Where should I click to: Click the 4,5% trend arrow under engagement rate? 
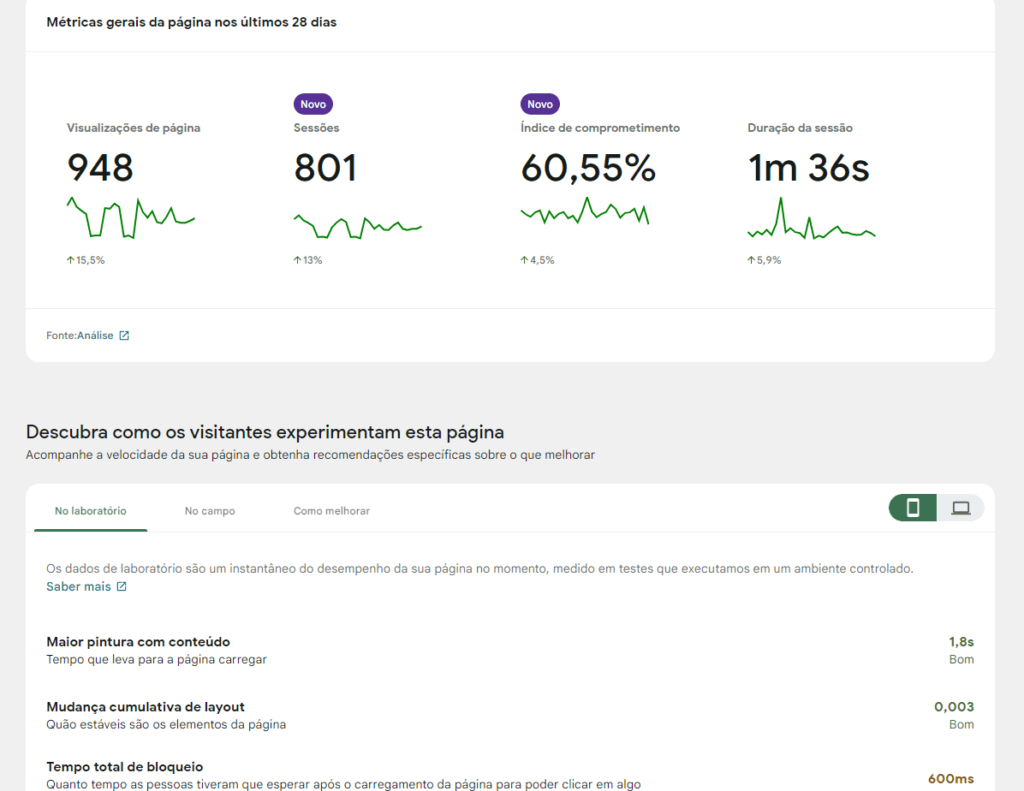(x=523, y=259)
